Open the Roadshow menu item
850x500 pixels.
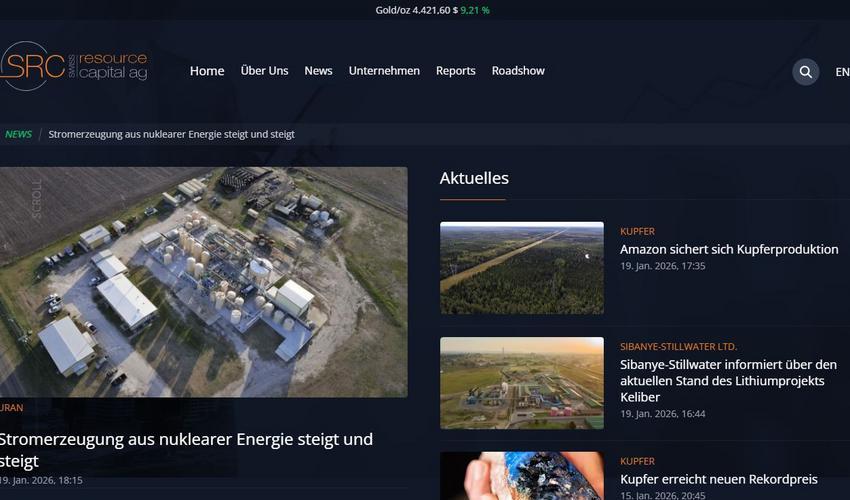tap(518, 71)
